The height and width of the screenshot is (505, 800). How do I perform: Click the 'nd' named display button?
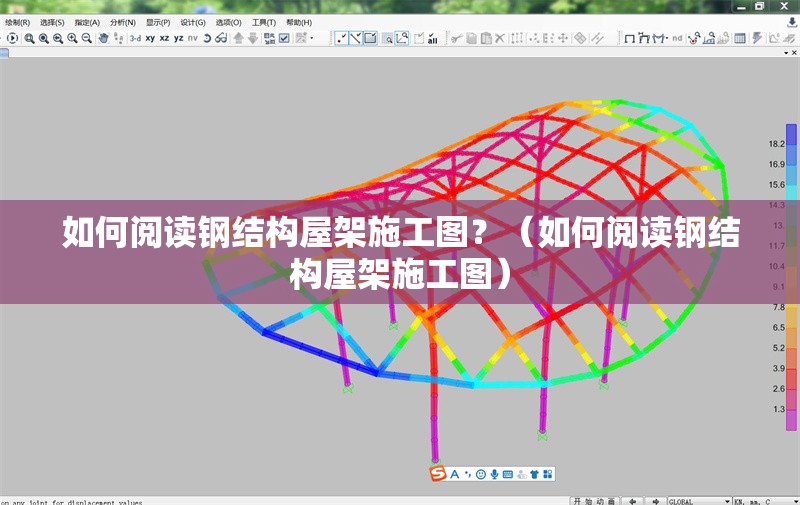click(677, 38)
